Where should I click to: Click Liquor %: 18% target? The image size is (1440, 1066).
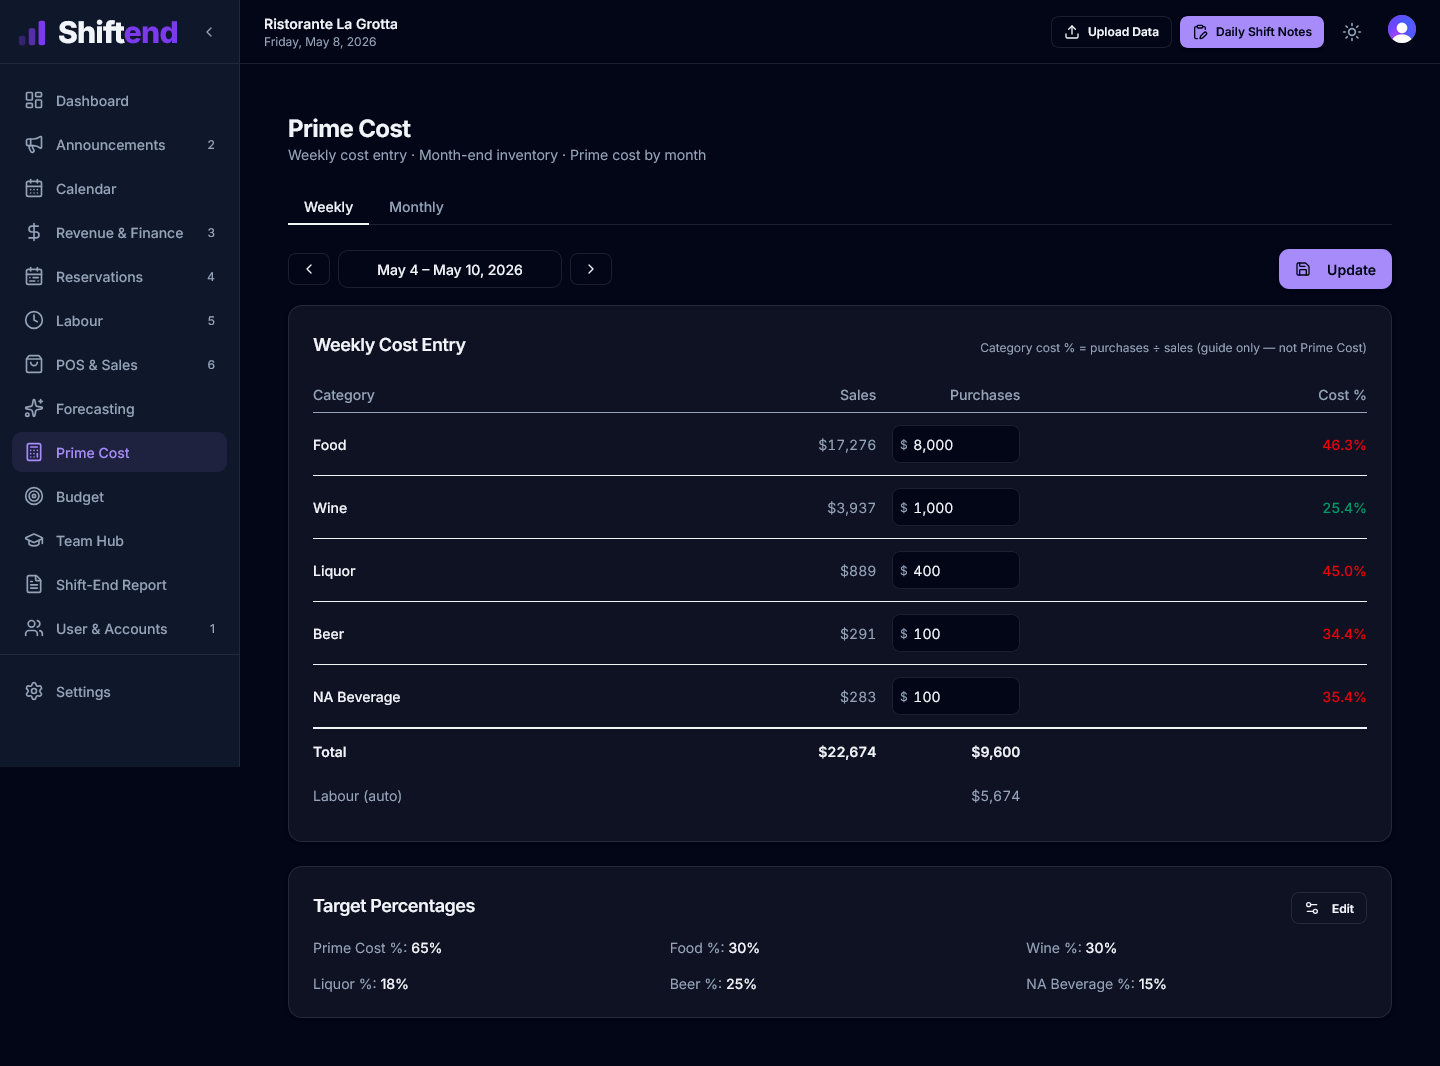[361, 984]
